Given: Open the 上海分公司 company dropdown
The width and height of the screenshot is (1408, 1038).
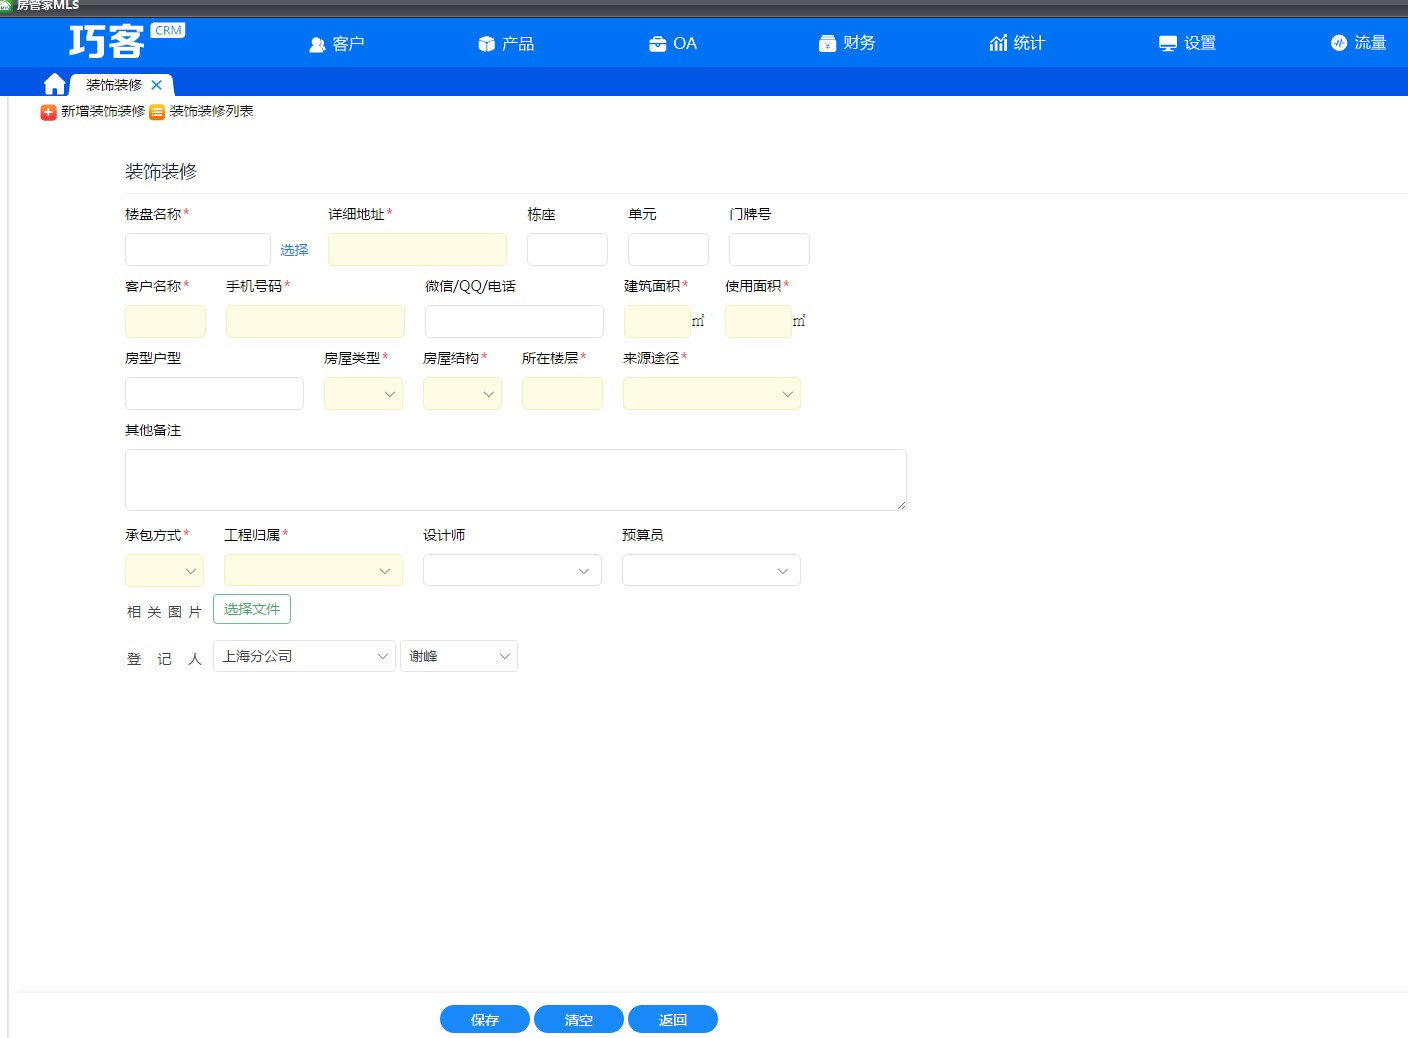Looking at the screenshot, I should pos(304,656).
